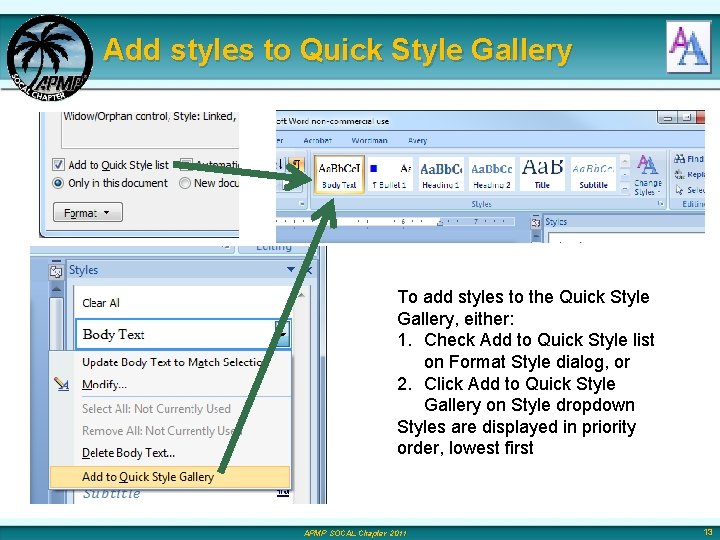The width and height of the screenshot is (720, 540).
Task: Toggle the Show/Hide paragraph marks icon
Action: [296, 164]
